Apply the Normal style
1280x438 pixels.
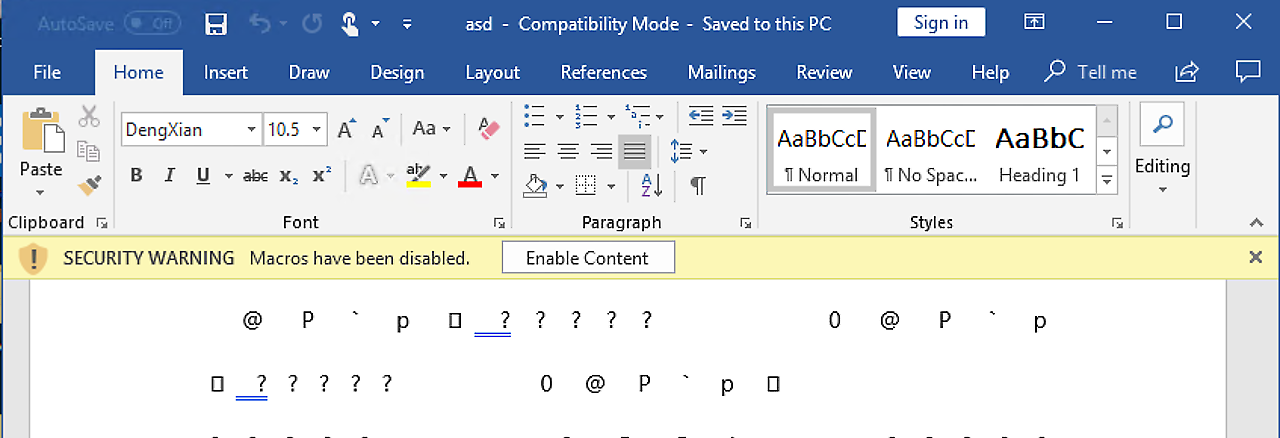click(x=821, y=150)
